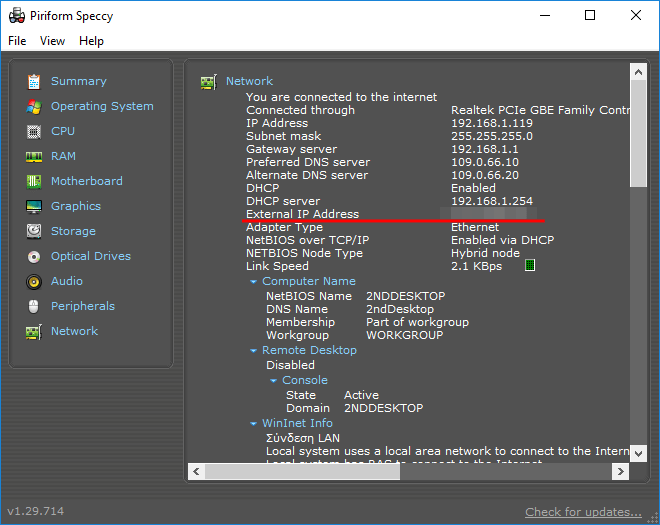Click the Storage hard drive icon
Image resolution: width=660 pixels, height=525 pixels.
click(x=34, y=231)
